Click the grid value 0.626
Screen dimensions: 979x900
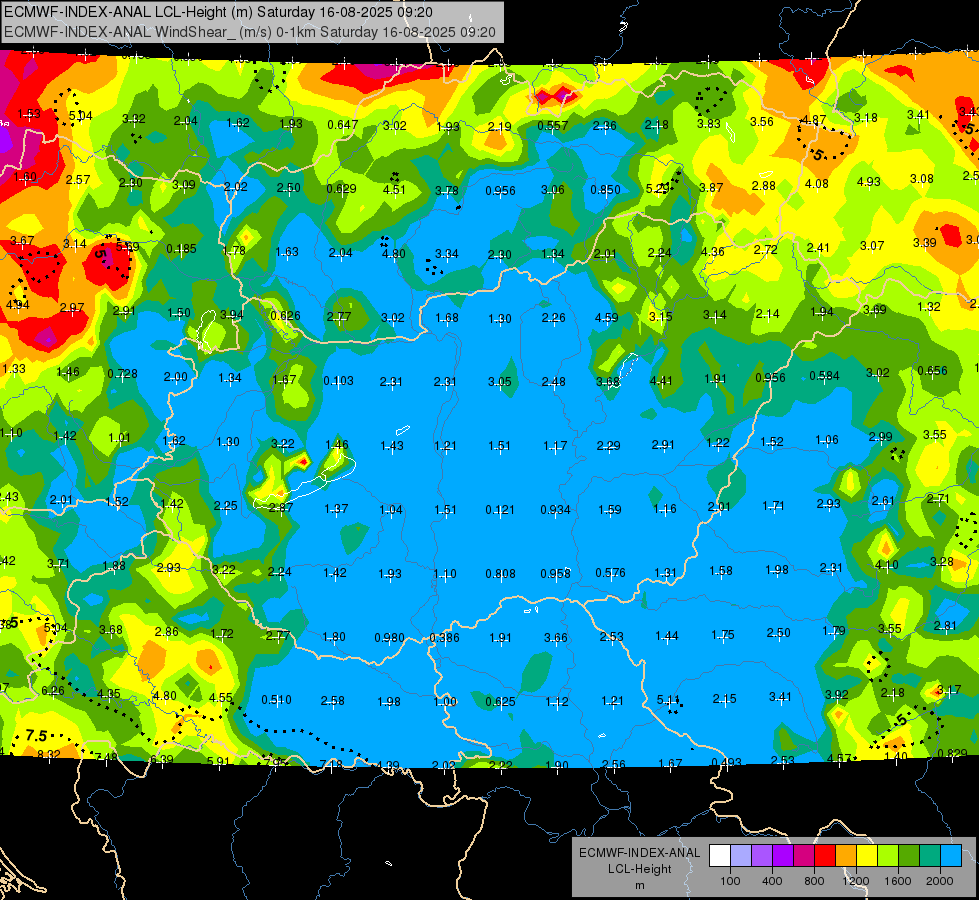tap(285, 316)
